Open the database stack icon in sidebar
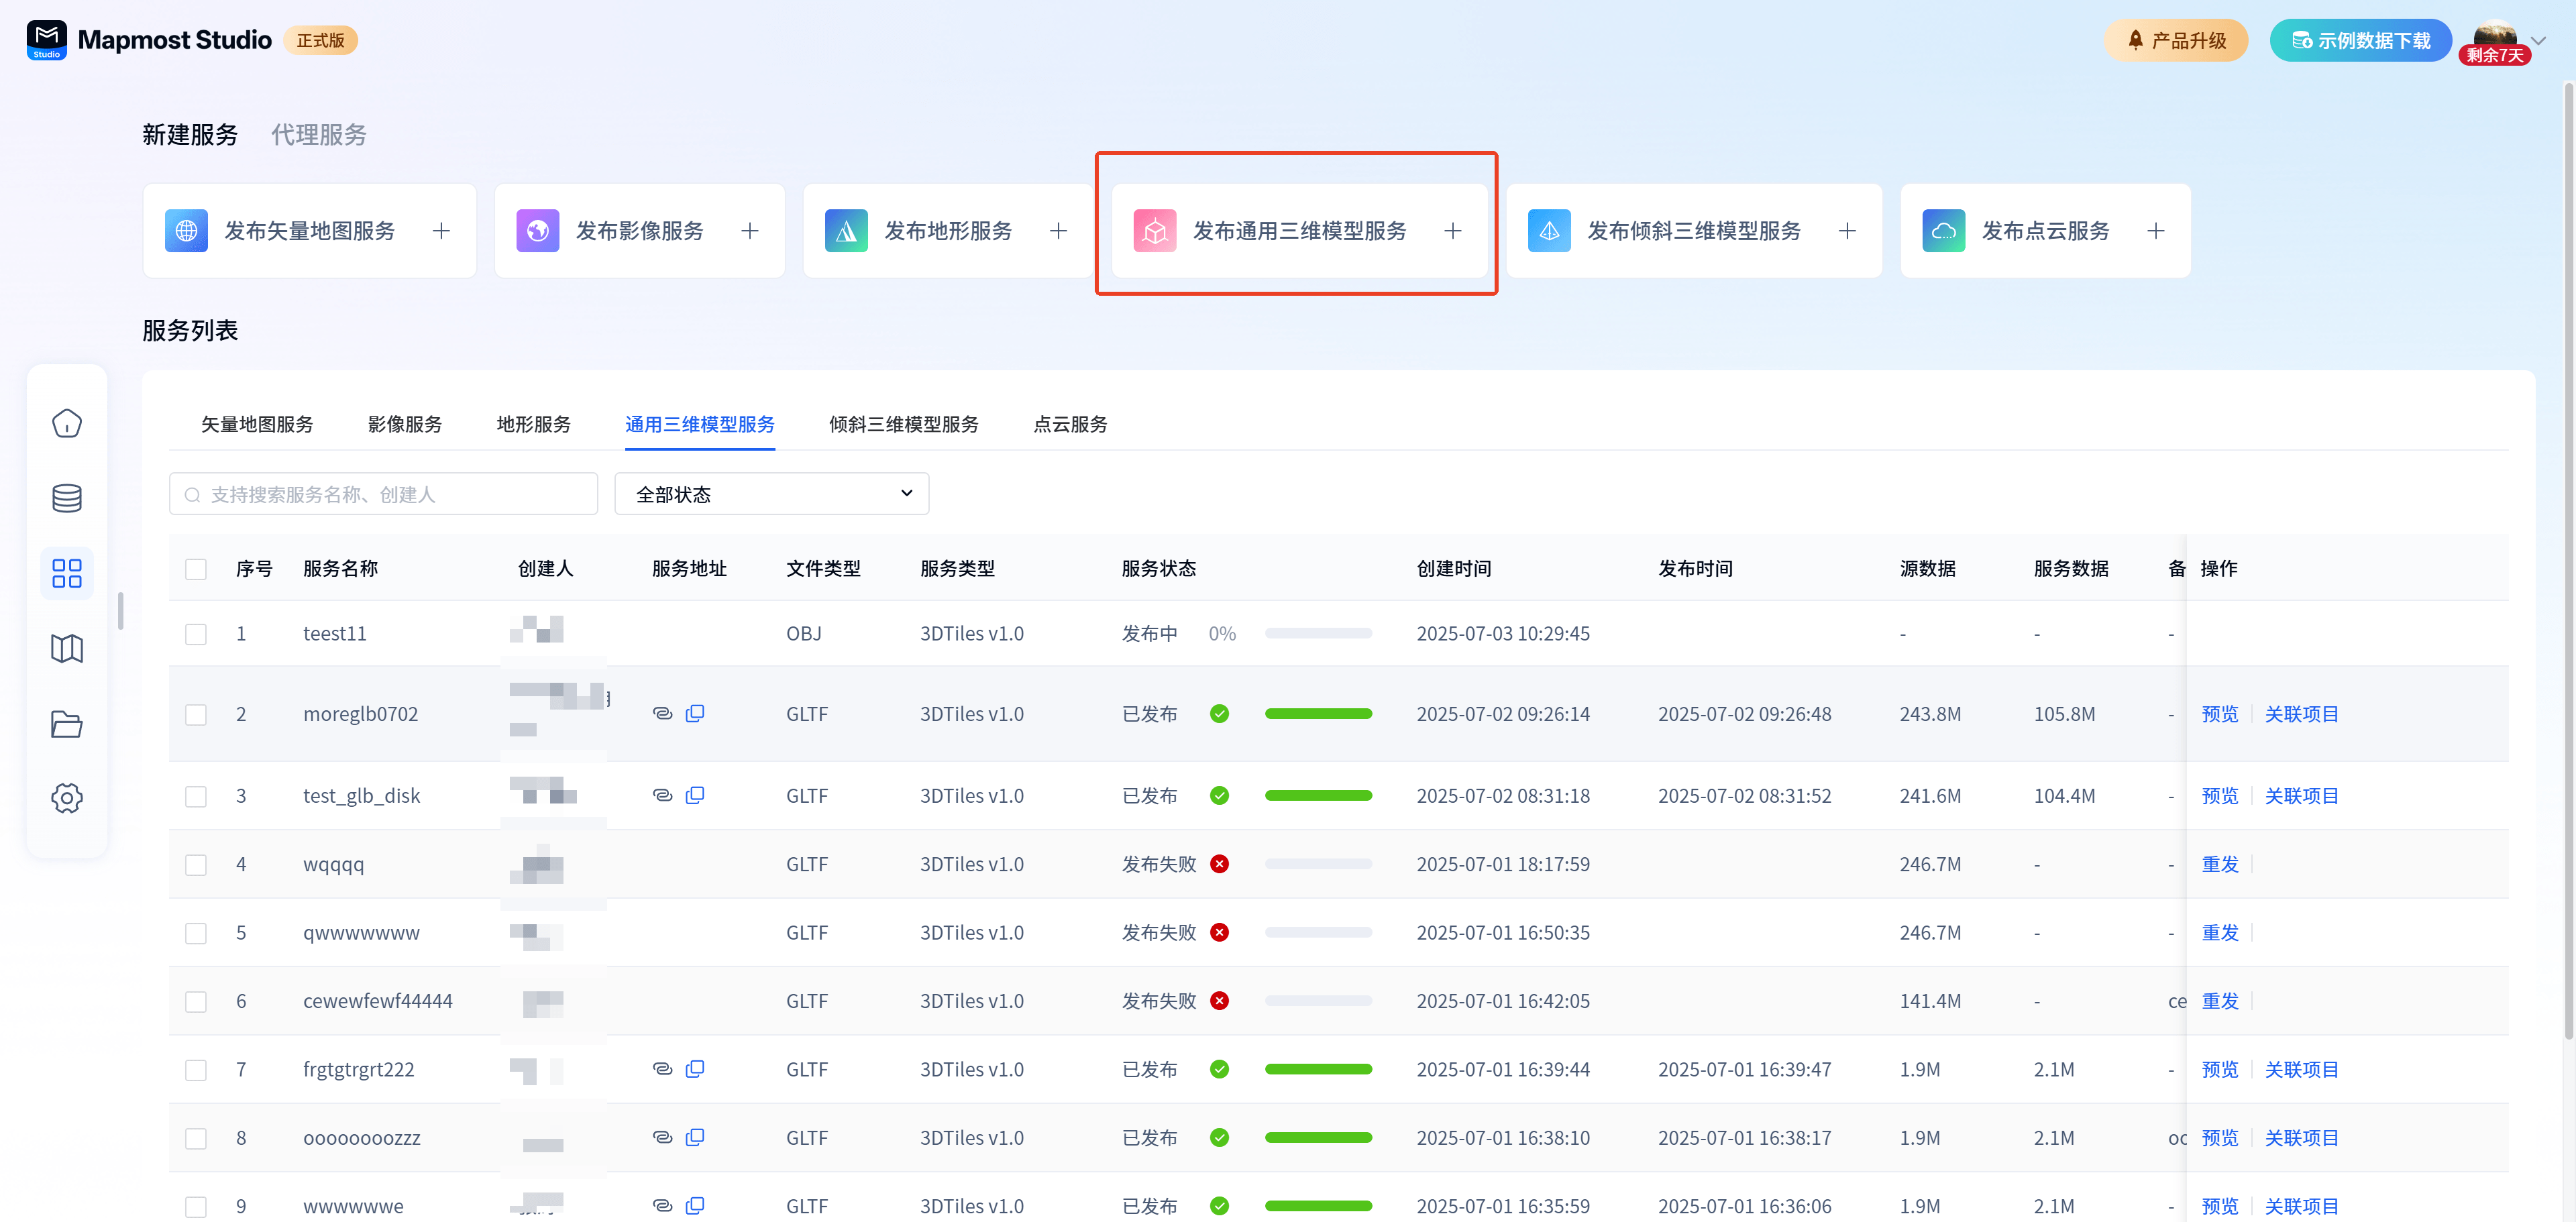This screenshot has height=1222, width=2576. click(67, 498)
